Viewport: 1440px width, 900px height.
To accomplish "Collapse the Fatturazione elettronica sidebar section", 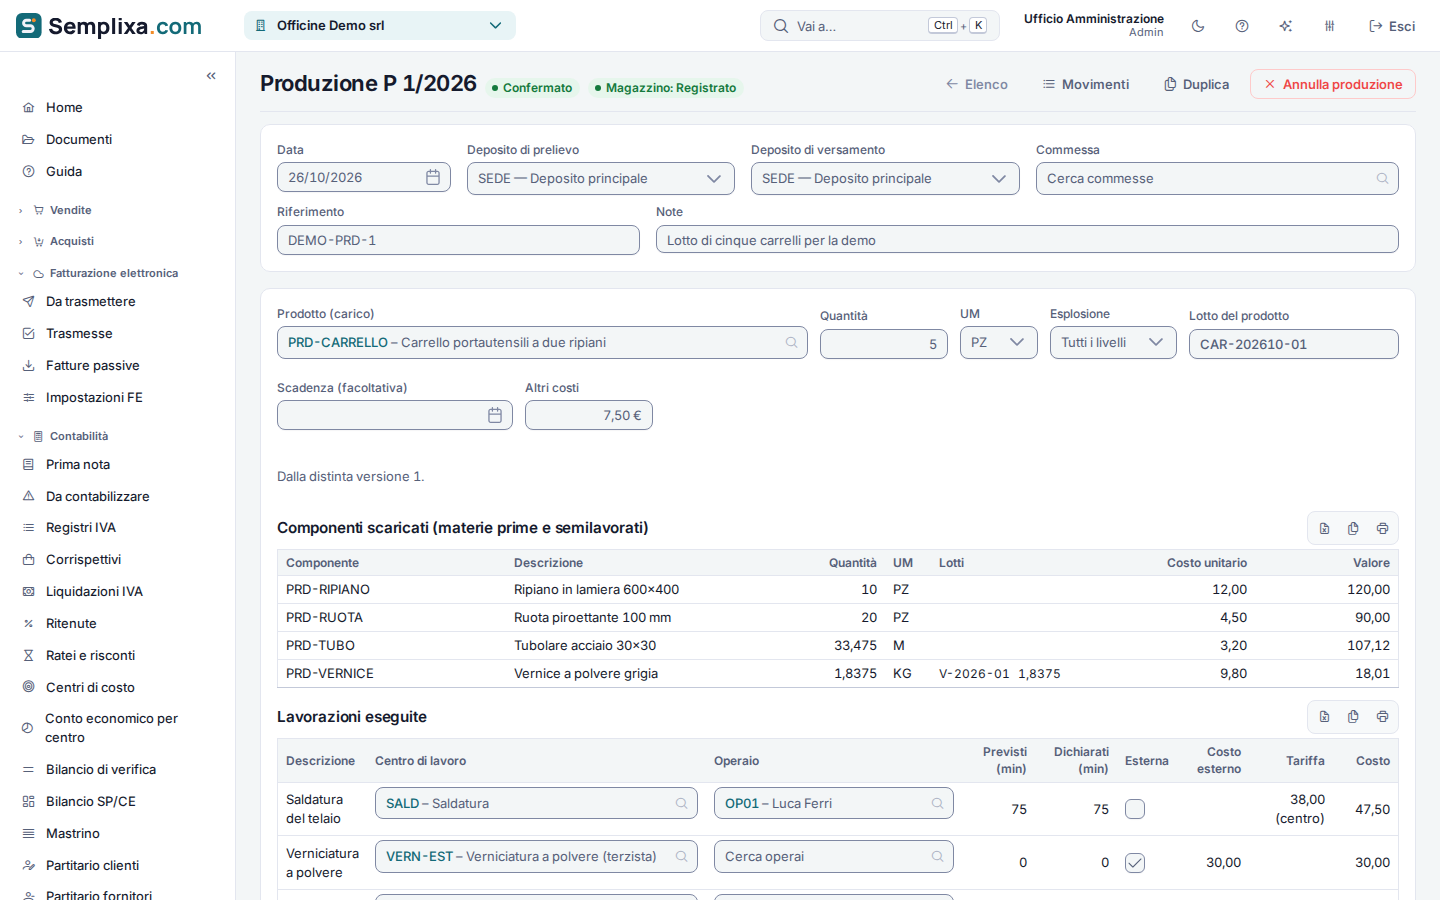I will (113, 273).
